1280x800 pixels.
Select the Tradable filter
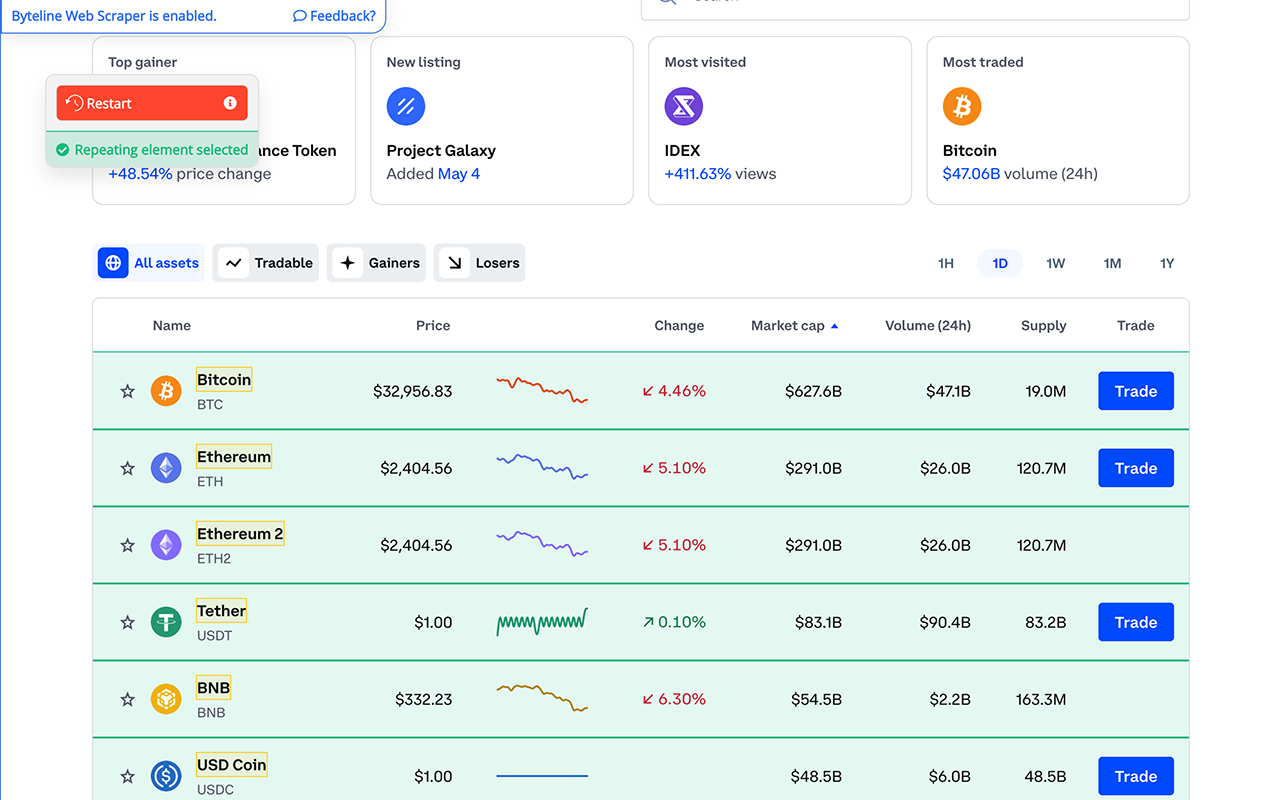266,263
